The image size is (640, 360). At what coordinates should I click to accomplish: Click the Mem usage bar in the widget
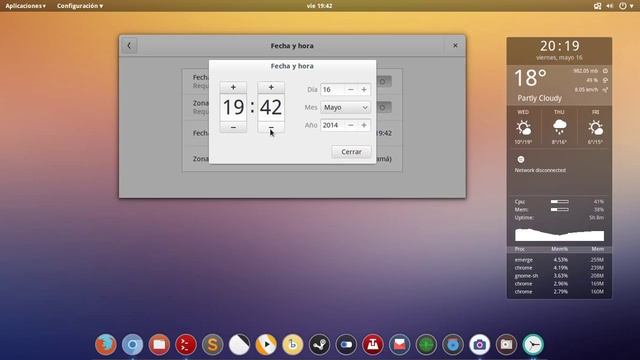(560, 209)
